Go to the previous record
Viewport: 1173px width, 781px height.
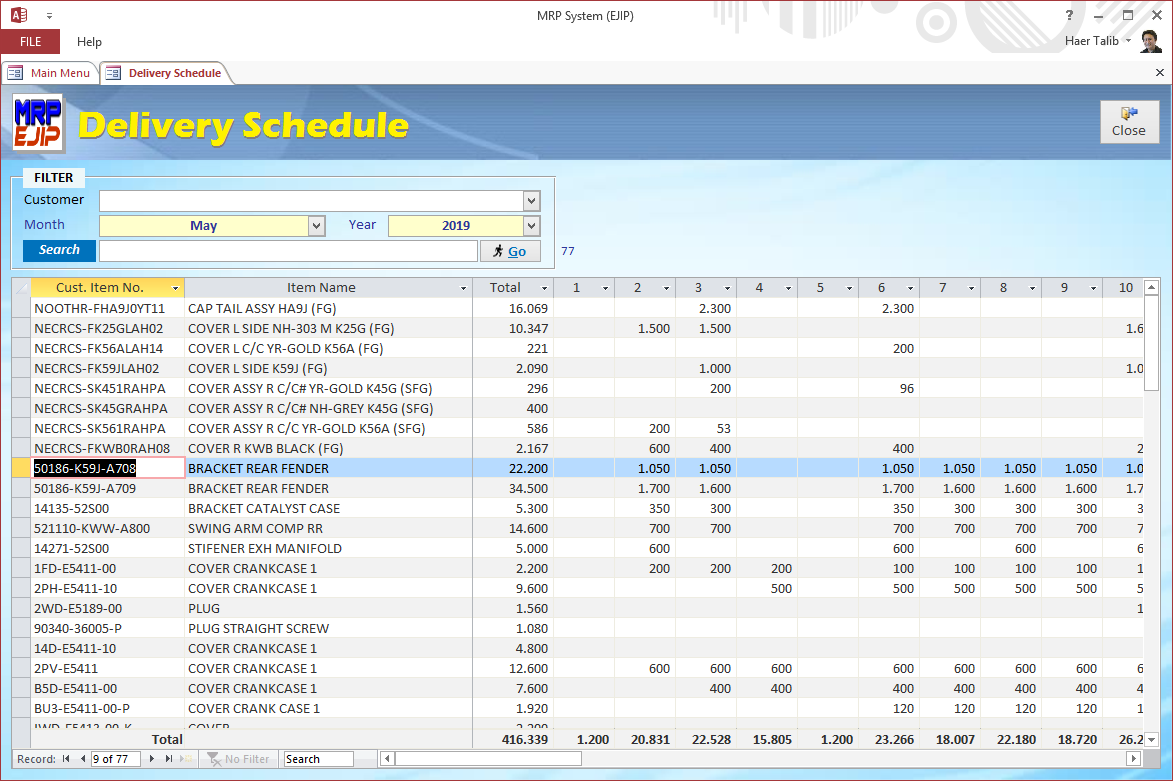[81, 759]
